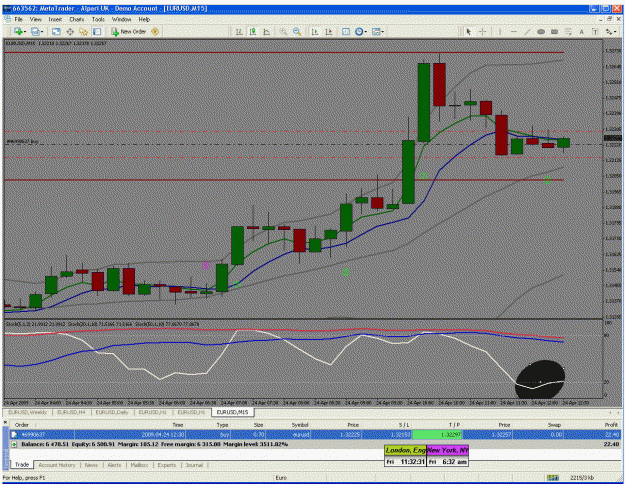This screenshot has height=484, width=625.
Task: Expand the Periods dropdown arrow
Action: [366, 31]
